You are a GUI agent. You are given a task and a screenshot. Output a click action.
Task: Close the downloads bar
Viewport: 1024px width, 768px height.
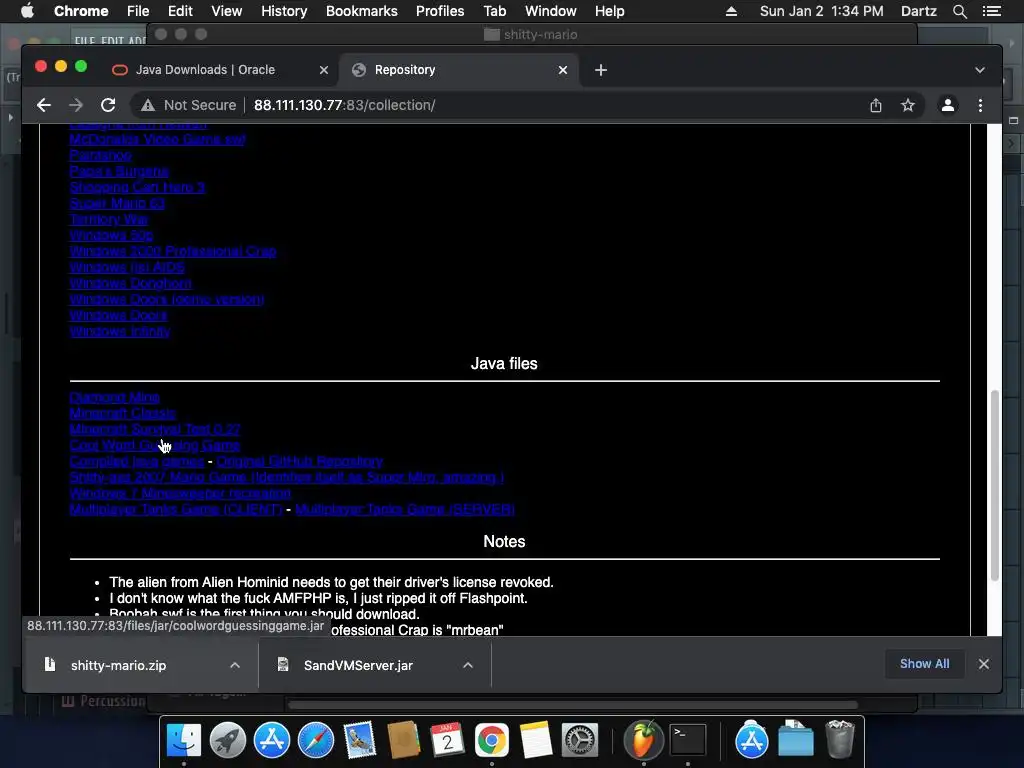point(984,664)
